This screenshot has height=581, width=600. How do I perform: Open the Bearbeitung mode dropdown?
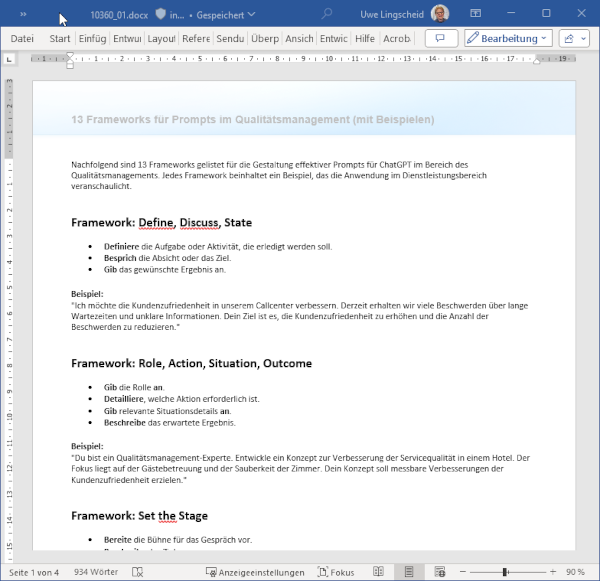coord(508,38)
